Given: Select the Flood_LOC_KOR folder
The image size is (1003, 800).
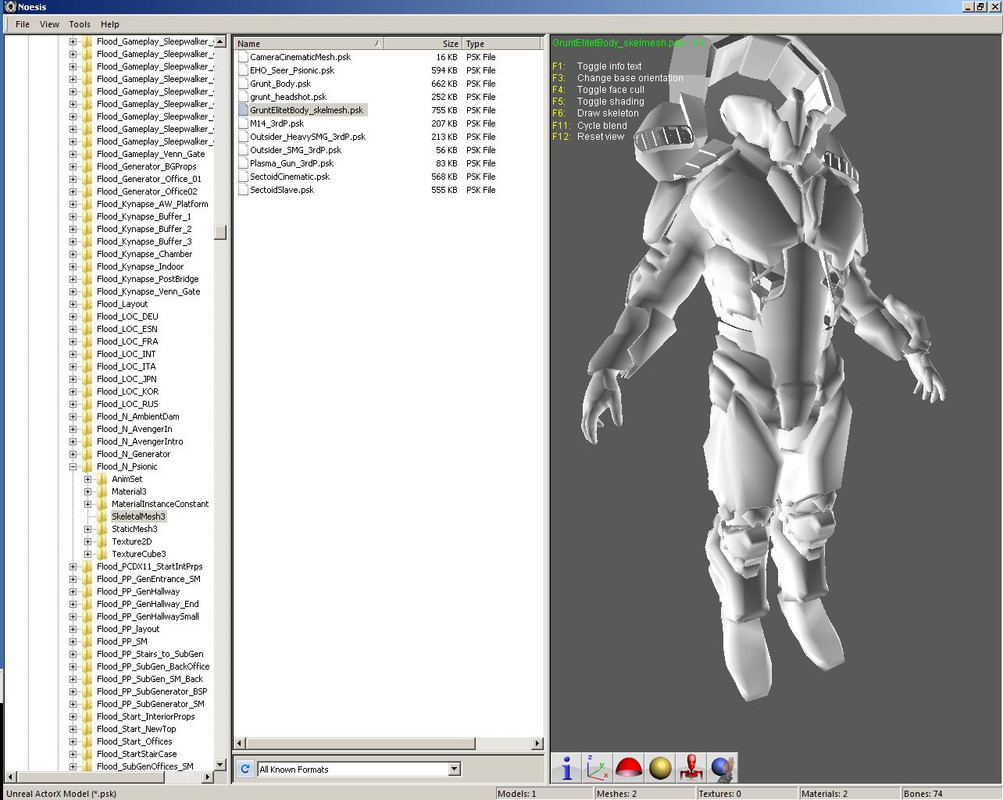Looking at the screenshot, I should [x=127, y=391].
